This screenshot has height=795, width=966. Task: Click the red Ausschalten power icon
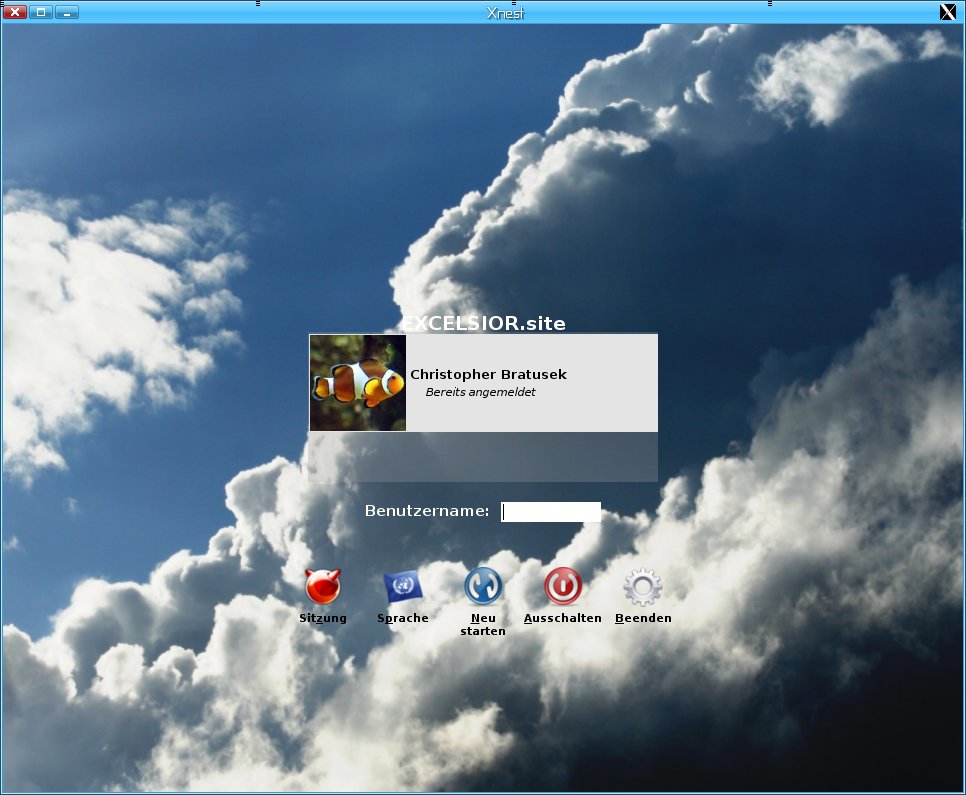[563, 586]
